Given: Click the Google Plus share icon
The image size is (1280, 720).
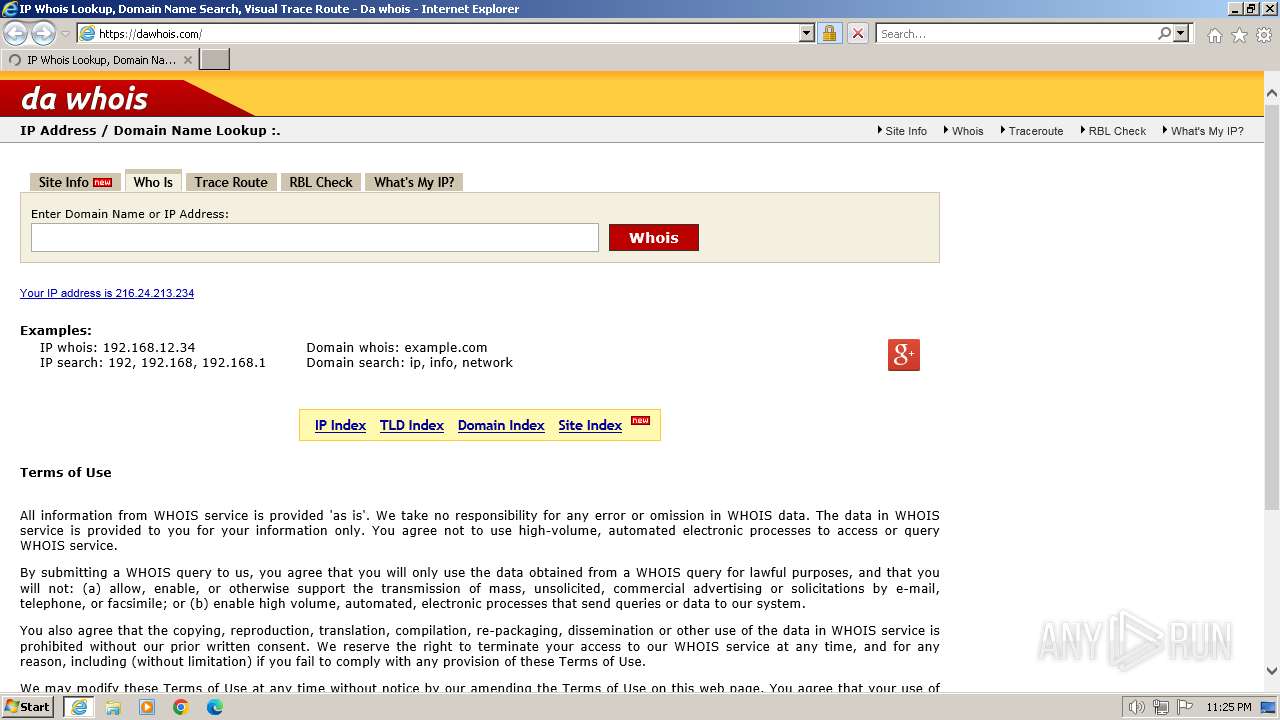Looking at the screenshot, I should click(x=904, y=355).
